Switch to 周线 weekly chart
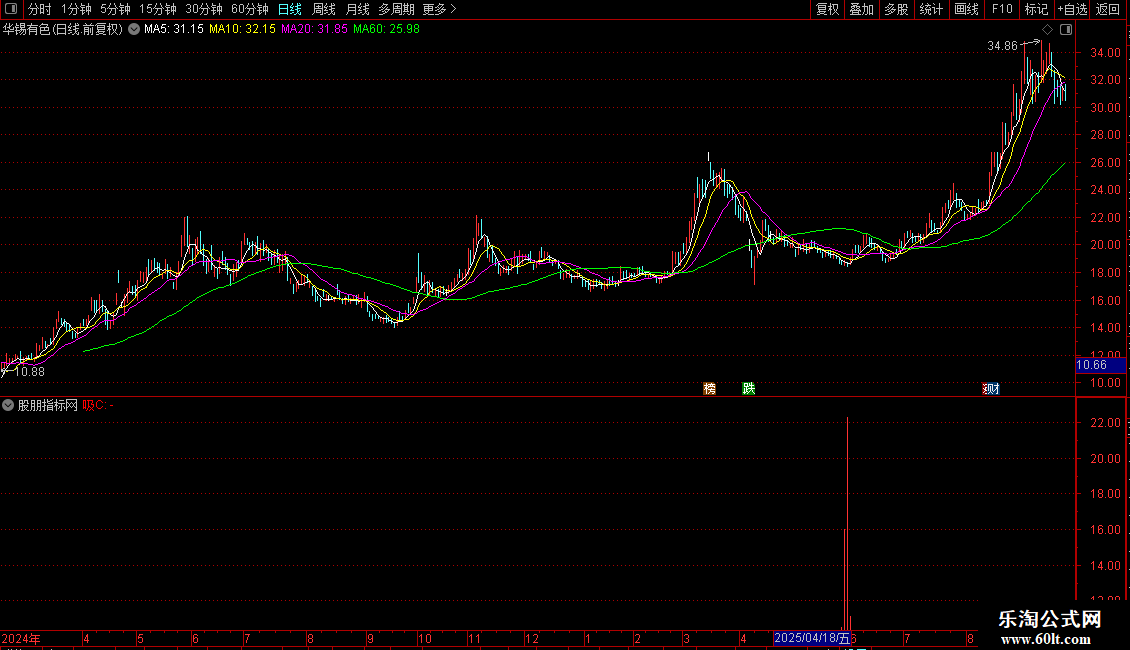1130x650 pixels. pos(324,9)
